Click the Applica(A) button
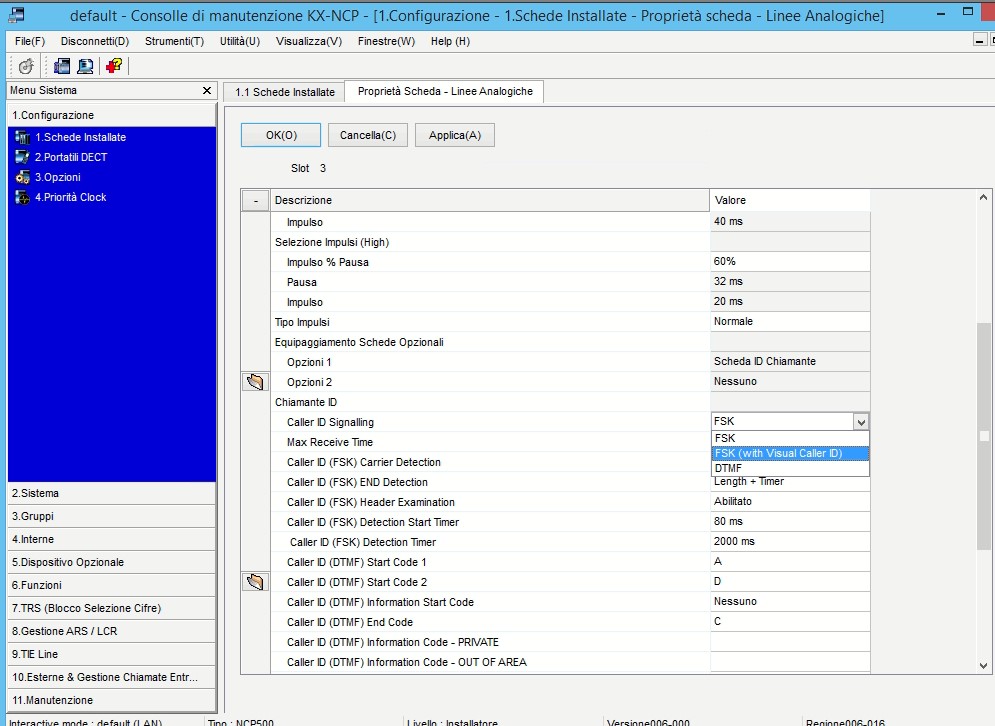This screenshot has width=995, height=726. pos(455,135)
